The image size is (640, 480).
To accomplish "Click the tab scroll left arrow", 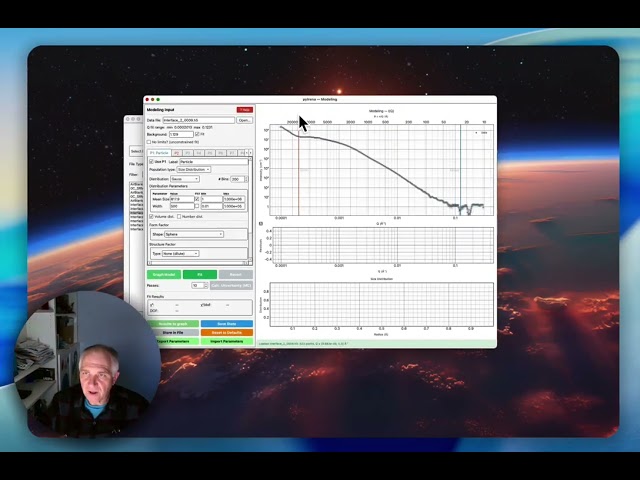I will point(247,153).
